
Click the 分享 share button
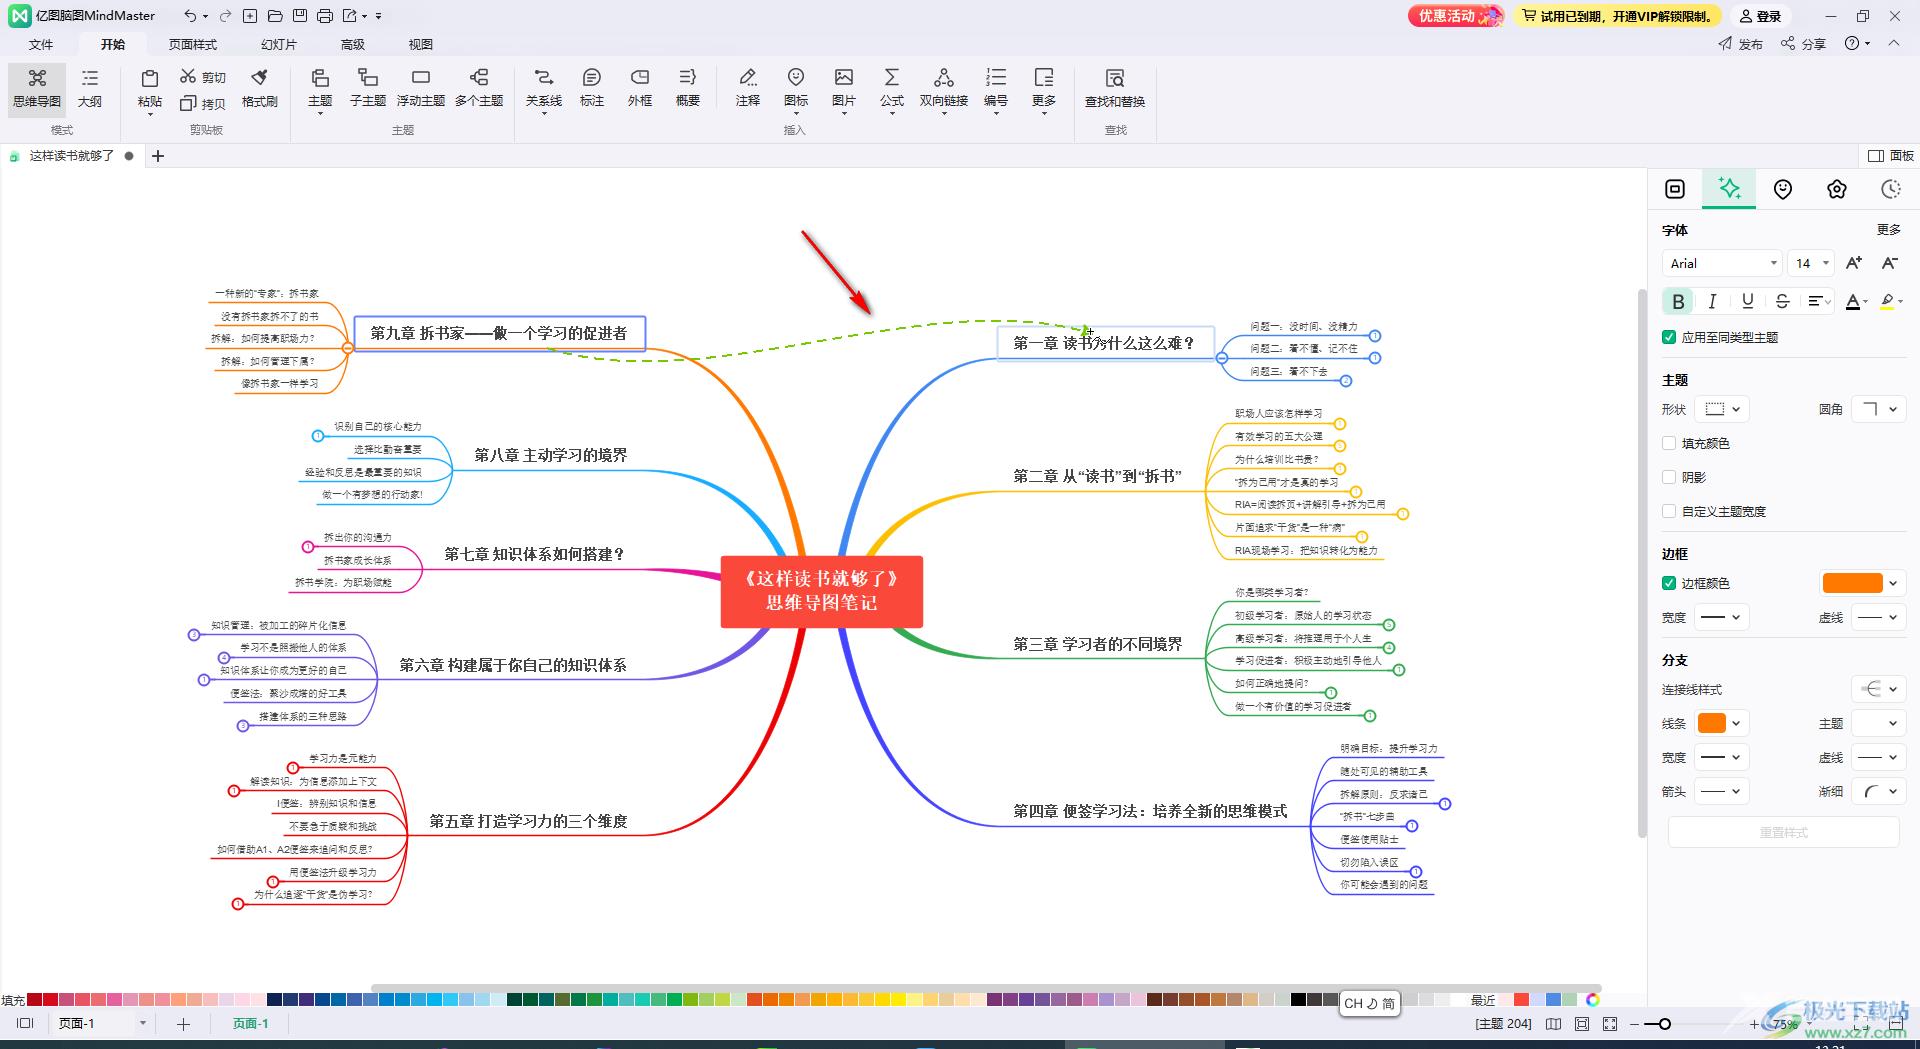(1803, 44)
